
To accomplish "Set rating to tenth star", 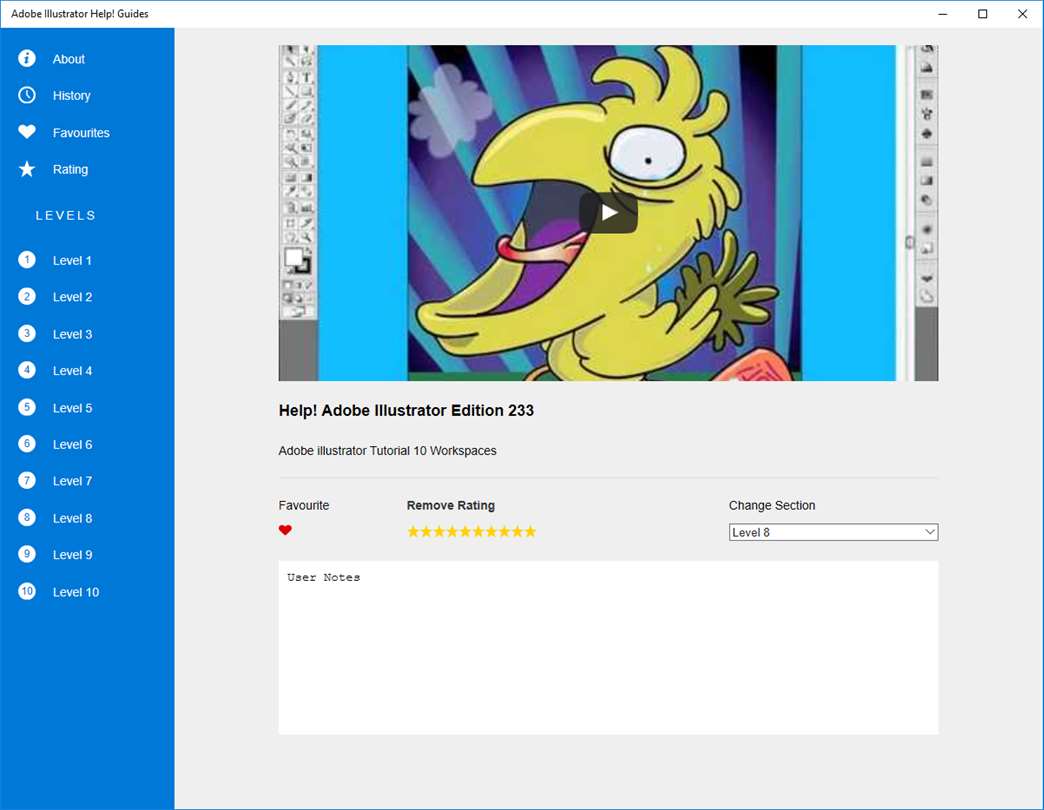I will (x=530, y=532).
